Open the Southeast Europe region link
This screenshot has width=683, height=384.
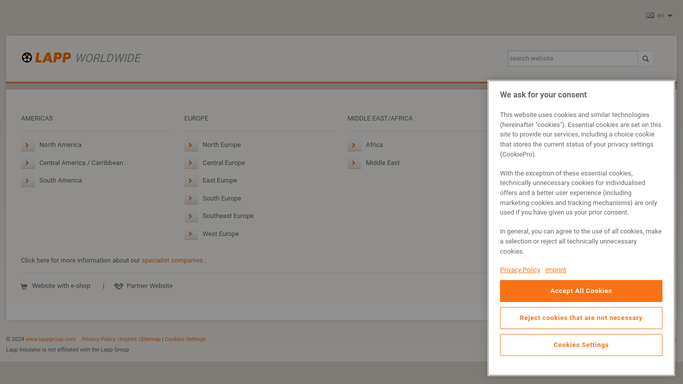[x=228, y=216]
